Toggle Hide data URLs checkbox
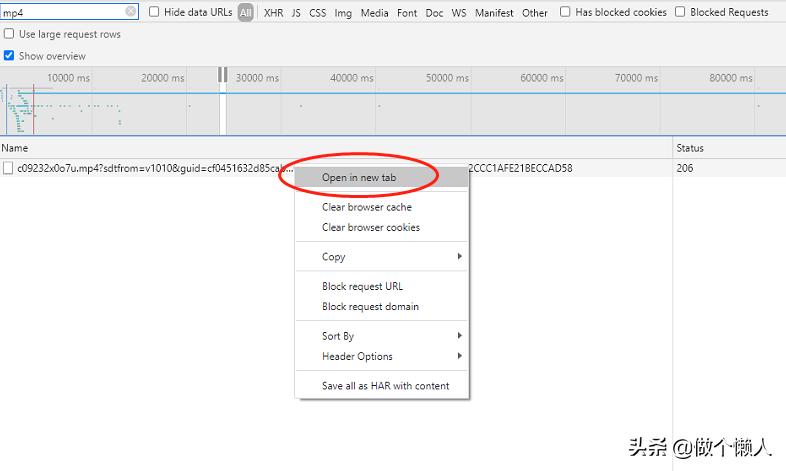 pyautogui.click(x=154, y=12)
